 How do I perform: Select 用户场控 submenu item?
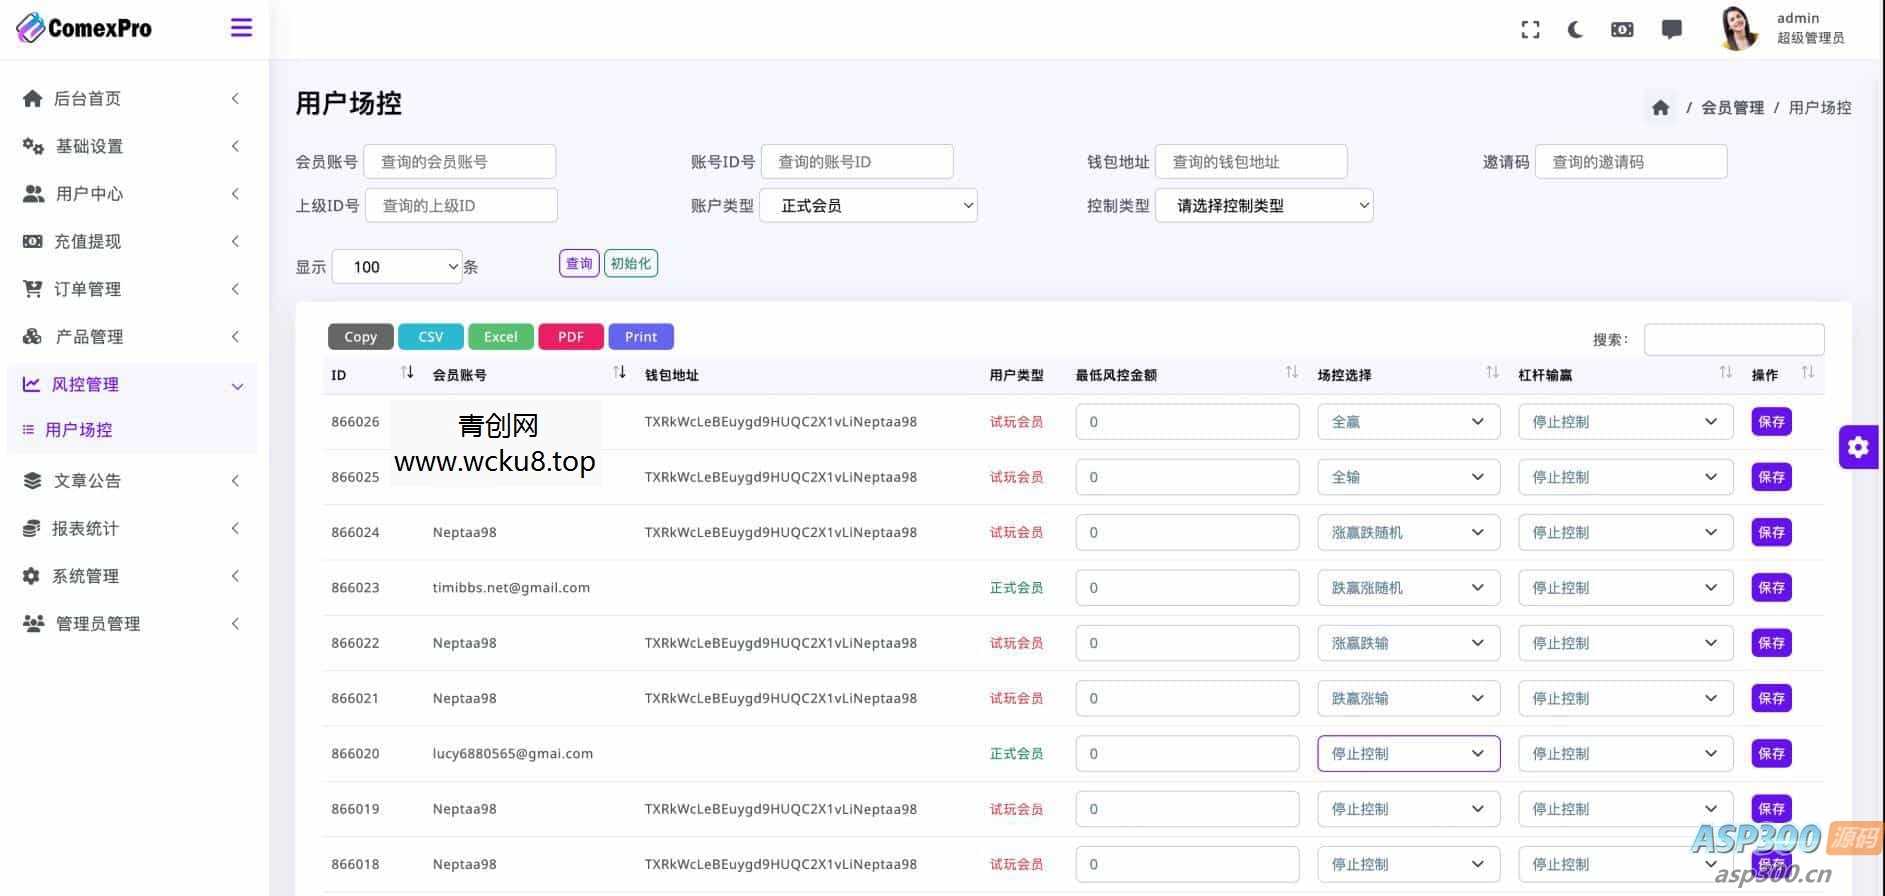(x=78, y=430)
